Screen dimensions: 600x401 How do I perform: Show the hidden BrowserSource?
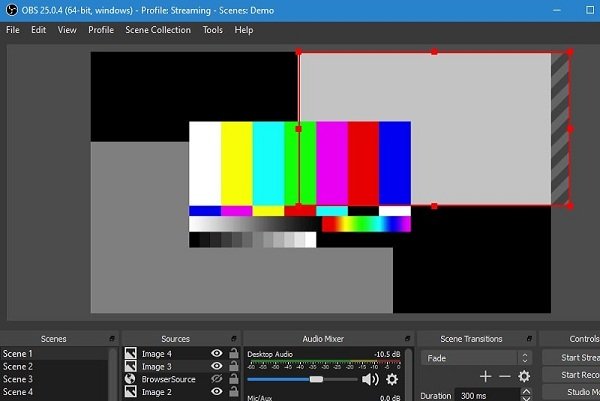(x=217, y=379)
